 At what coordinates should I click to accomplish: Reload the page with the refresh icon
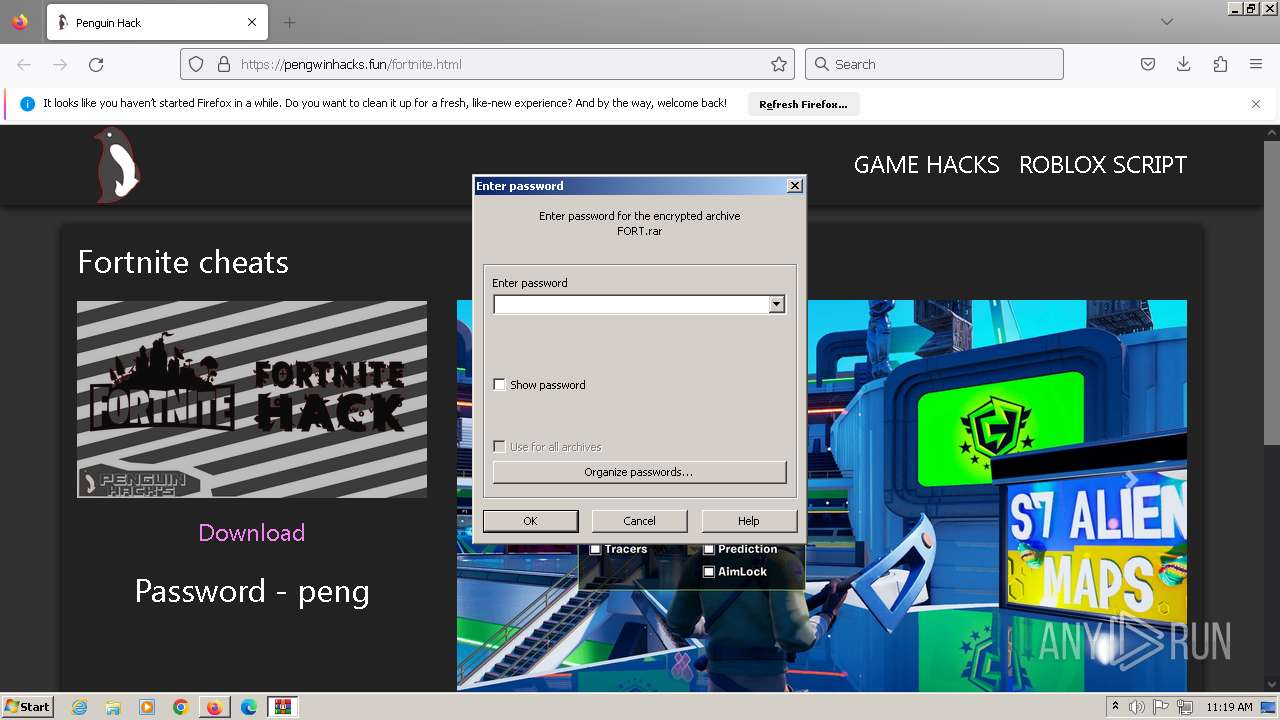(x=96, y=64)
